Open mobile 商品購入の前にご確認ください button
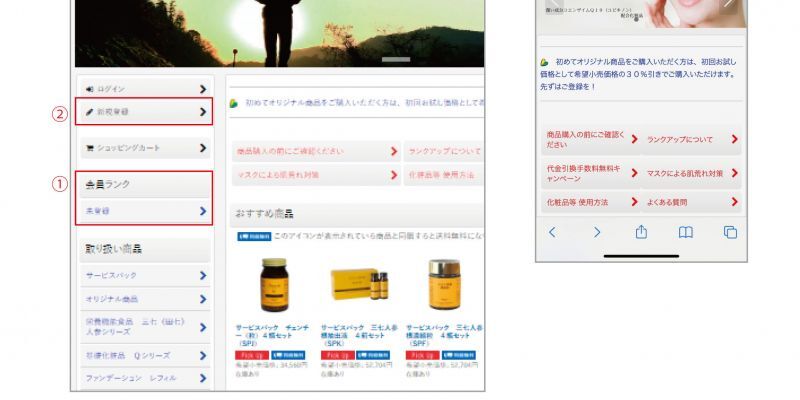Screen dimensions: 800x400 (x=591, y=139)
